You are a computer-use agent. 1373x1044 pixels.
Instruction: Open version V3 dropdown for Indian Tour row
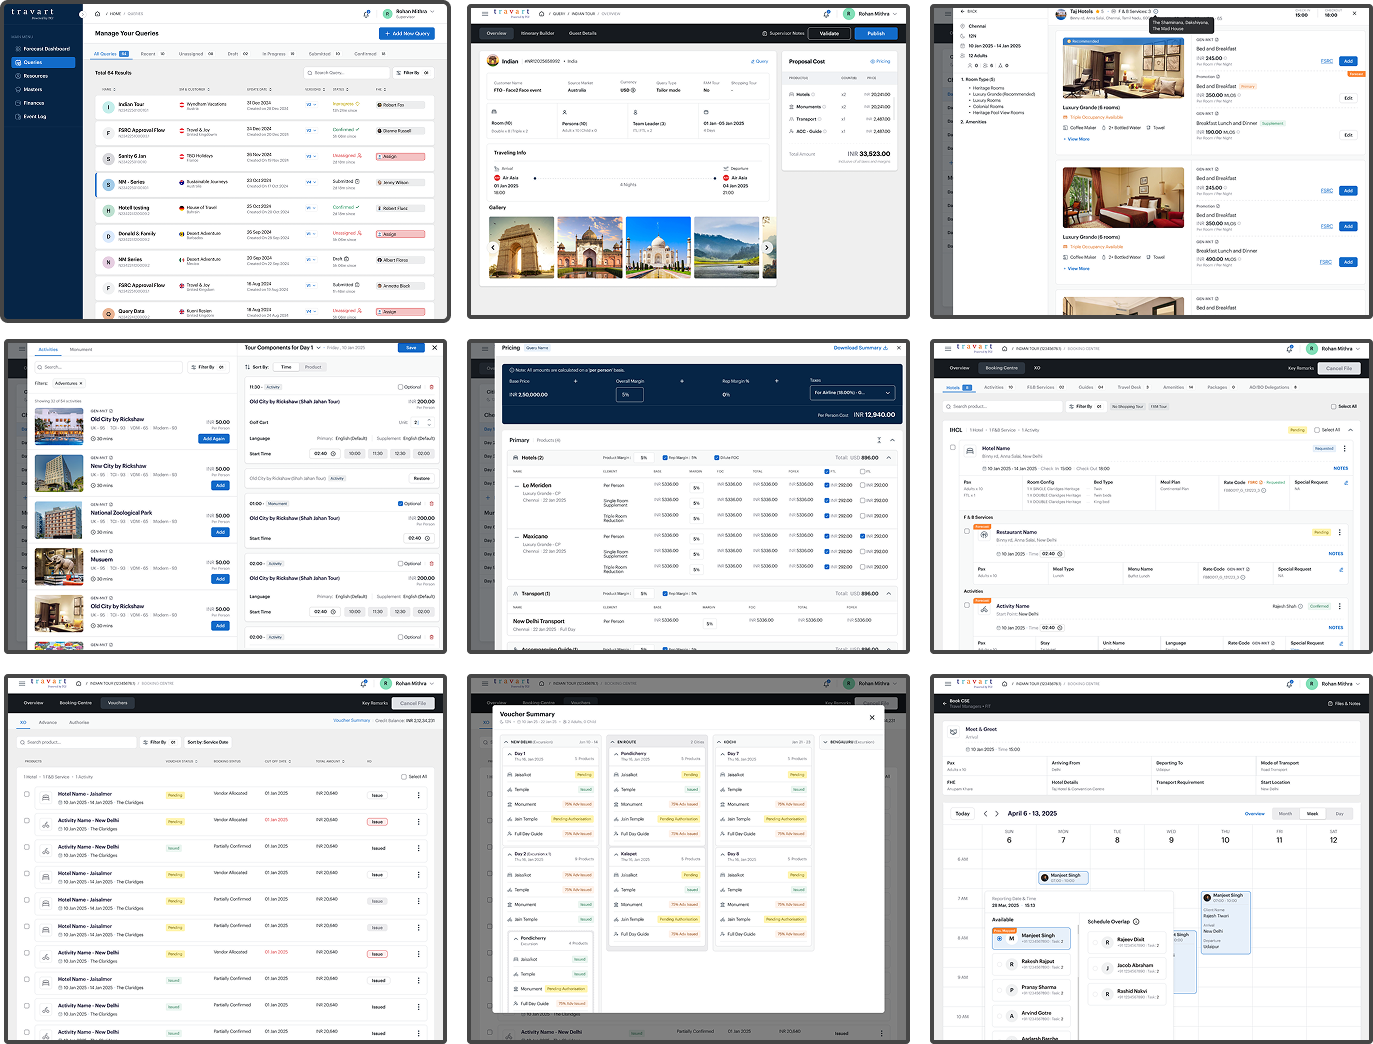310,104
